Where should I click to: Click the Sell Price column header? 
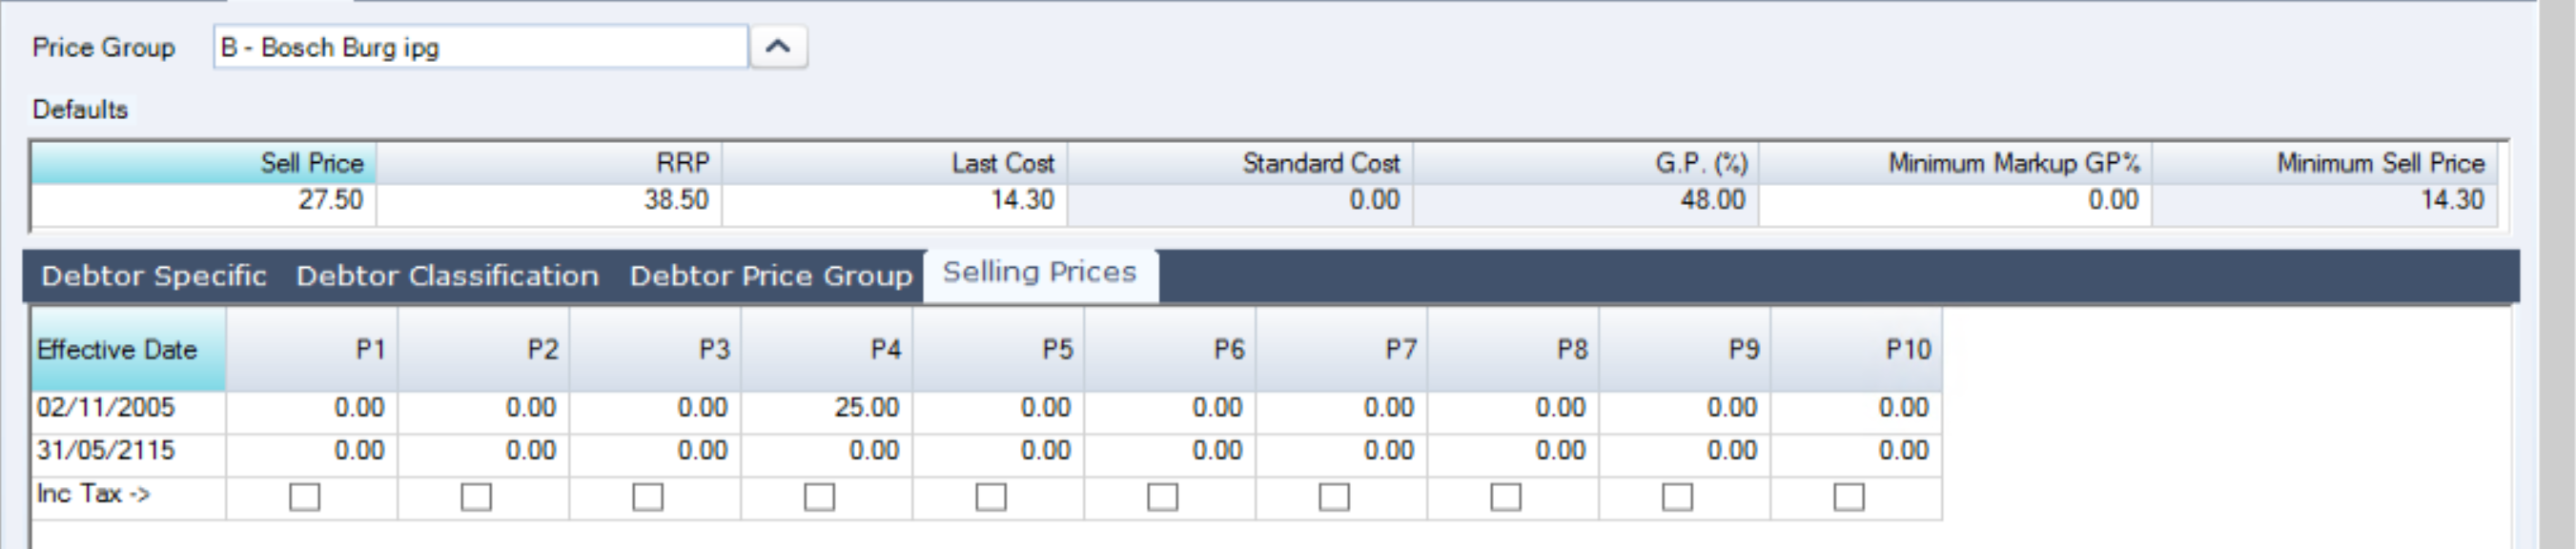point(204,163)
